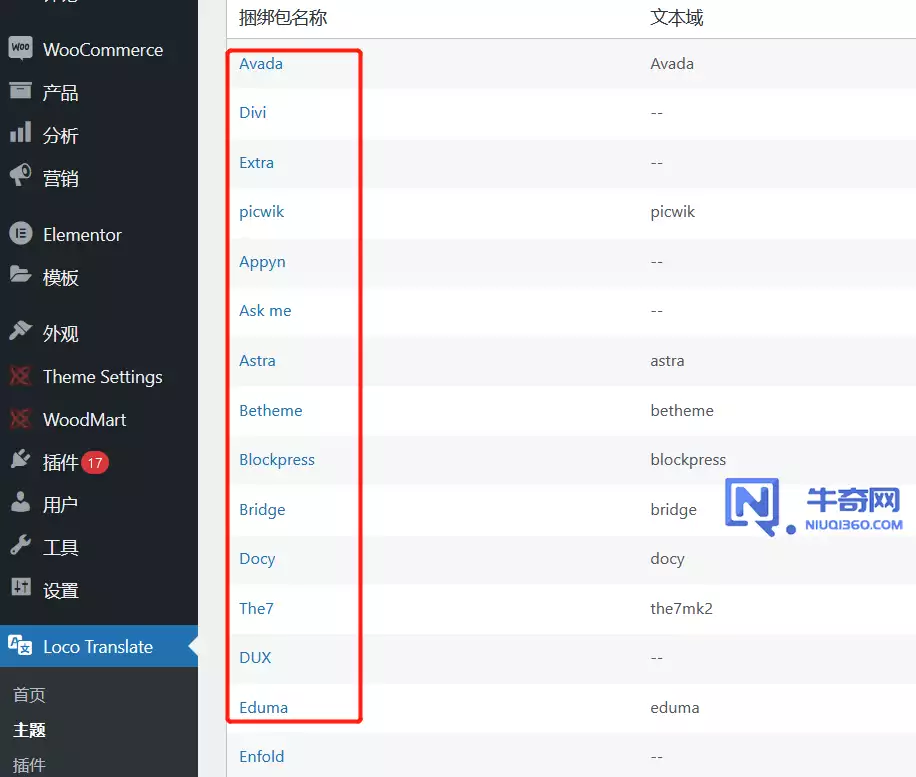Open the picwik theme bundle link
The width and height of the screenshot is (916, 777).
click(x=262, y=211)
